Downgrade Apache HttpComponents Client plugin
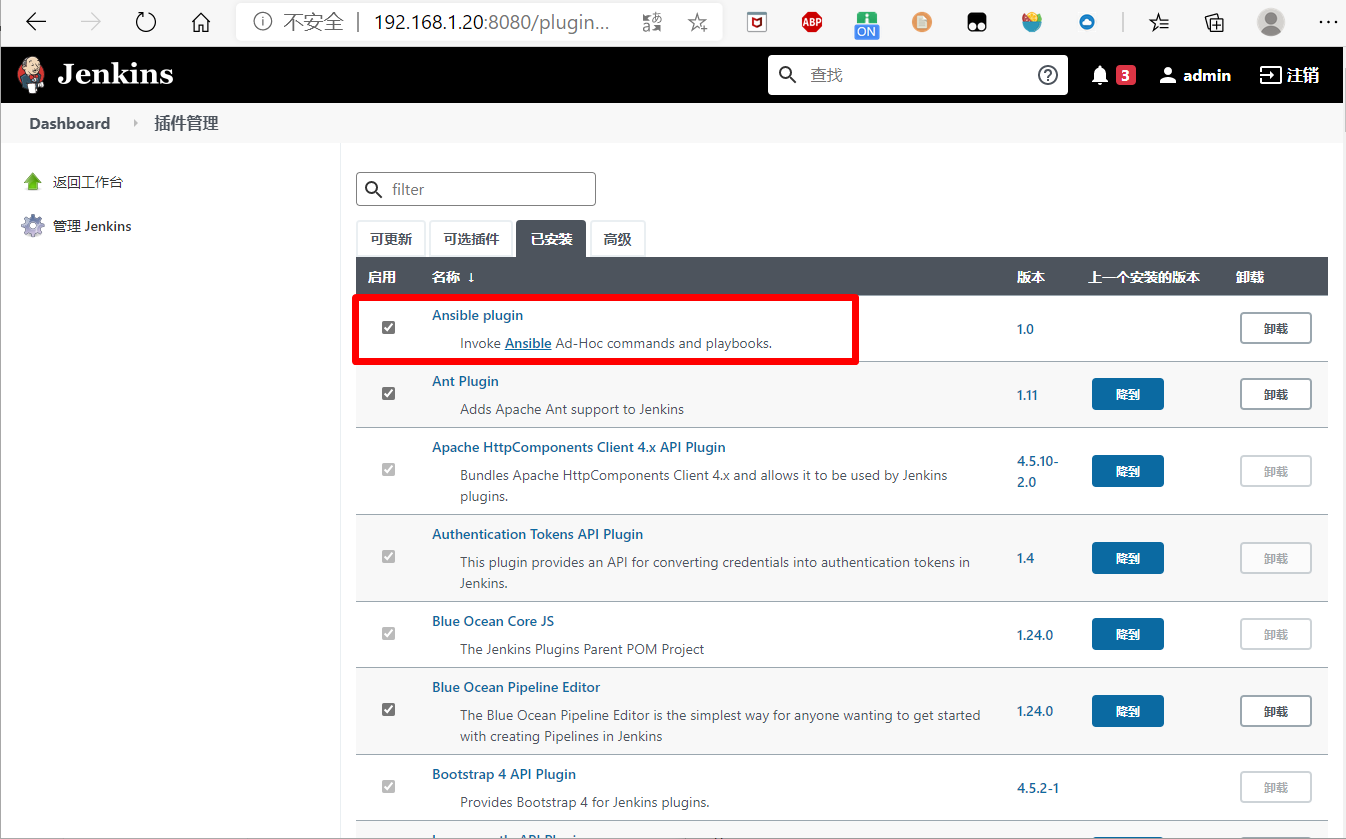This screenshot has width=1346, height=839. pos(1128,471)
